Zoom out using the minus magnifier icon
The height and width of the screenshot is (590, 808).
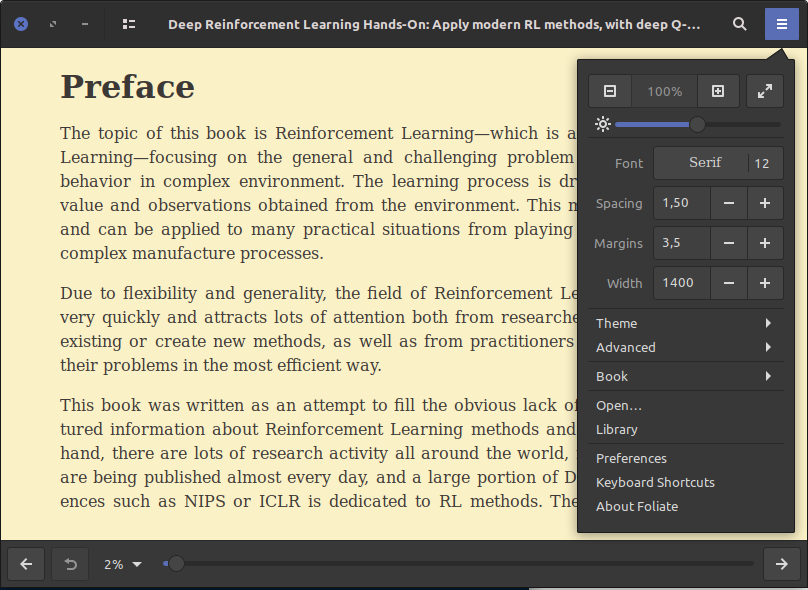[x=609, y=90]
